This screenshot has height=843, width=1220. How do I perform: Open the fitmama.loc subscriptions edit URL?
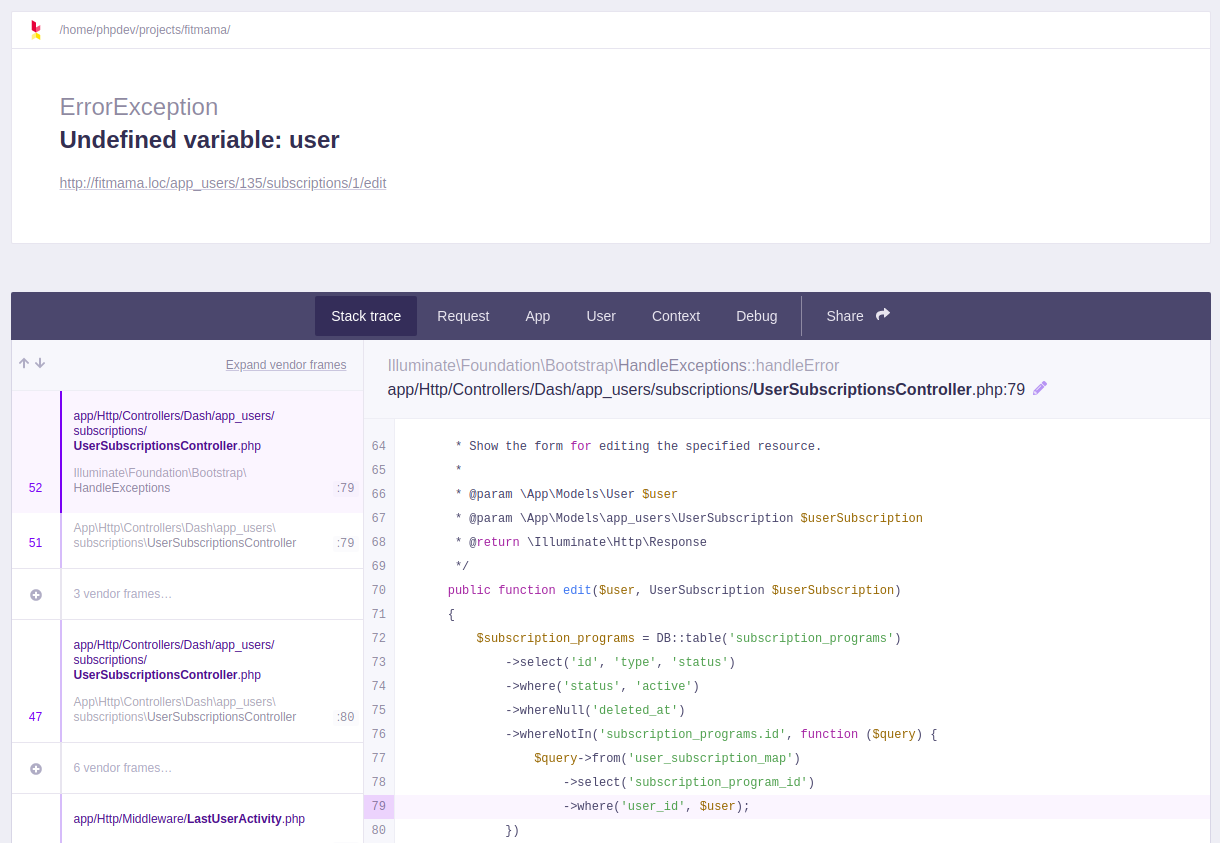(x=223, y=183)
